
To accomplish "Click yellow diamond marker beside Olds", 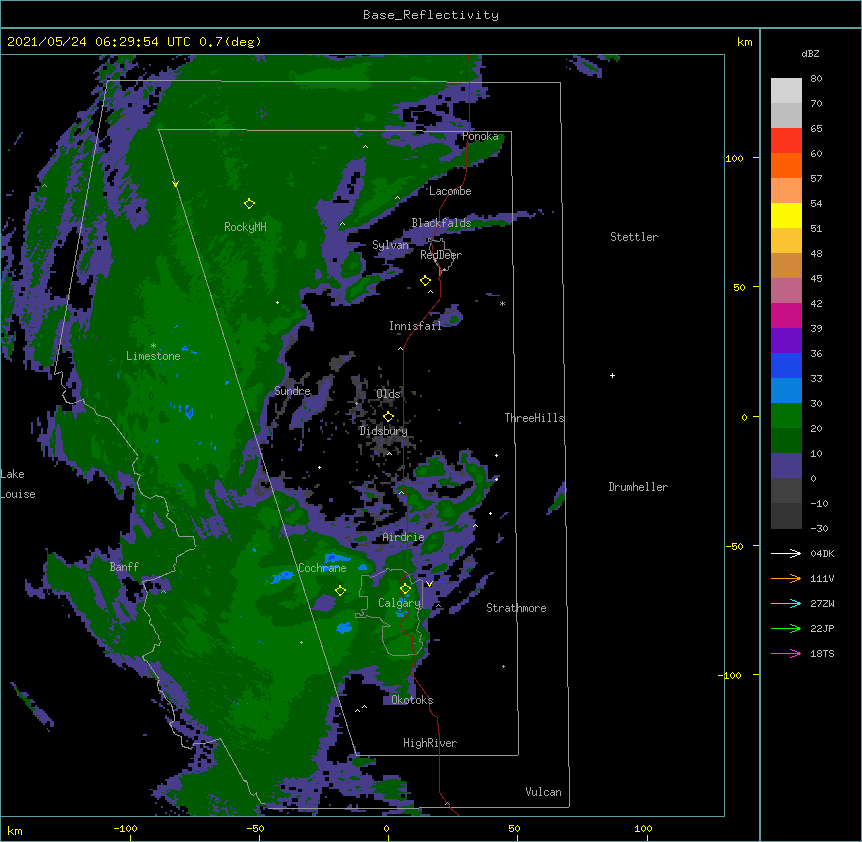I will [x=388, y=417].
